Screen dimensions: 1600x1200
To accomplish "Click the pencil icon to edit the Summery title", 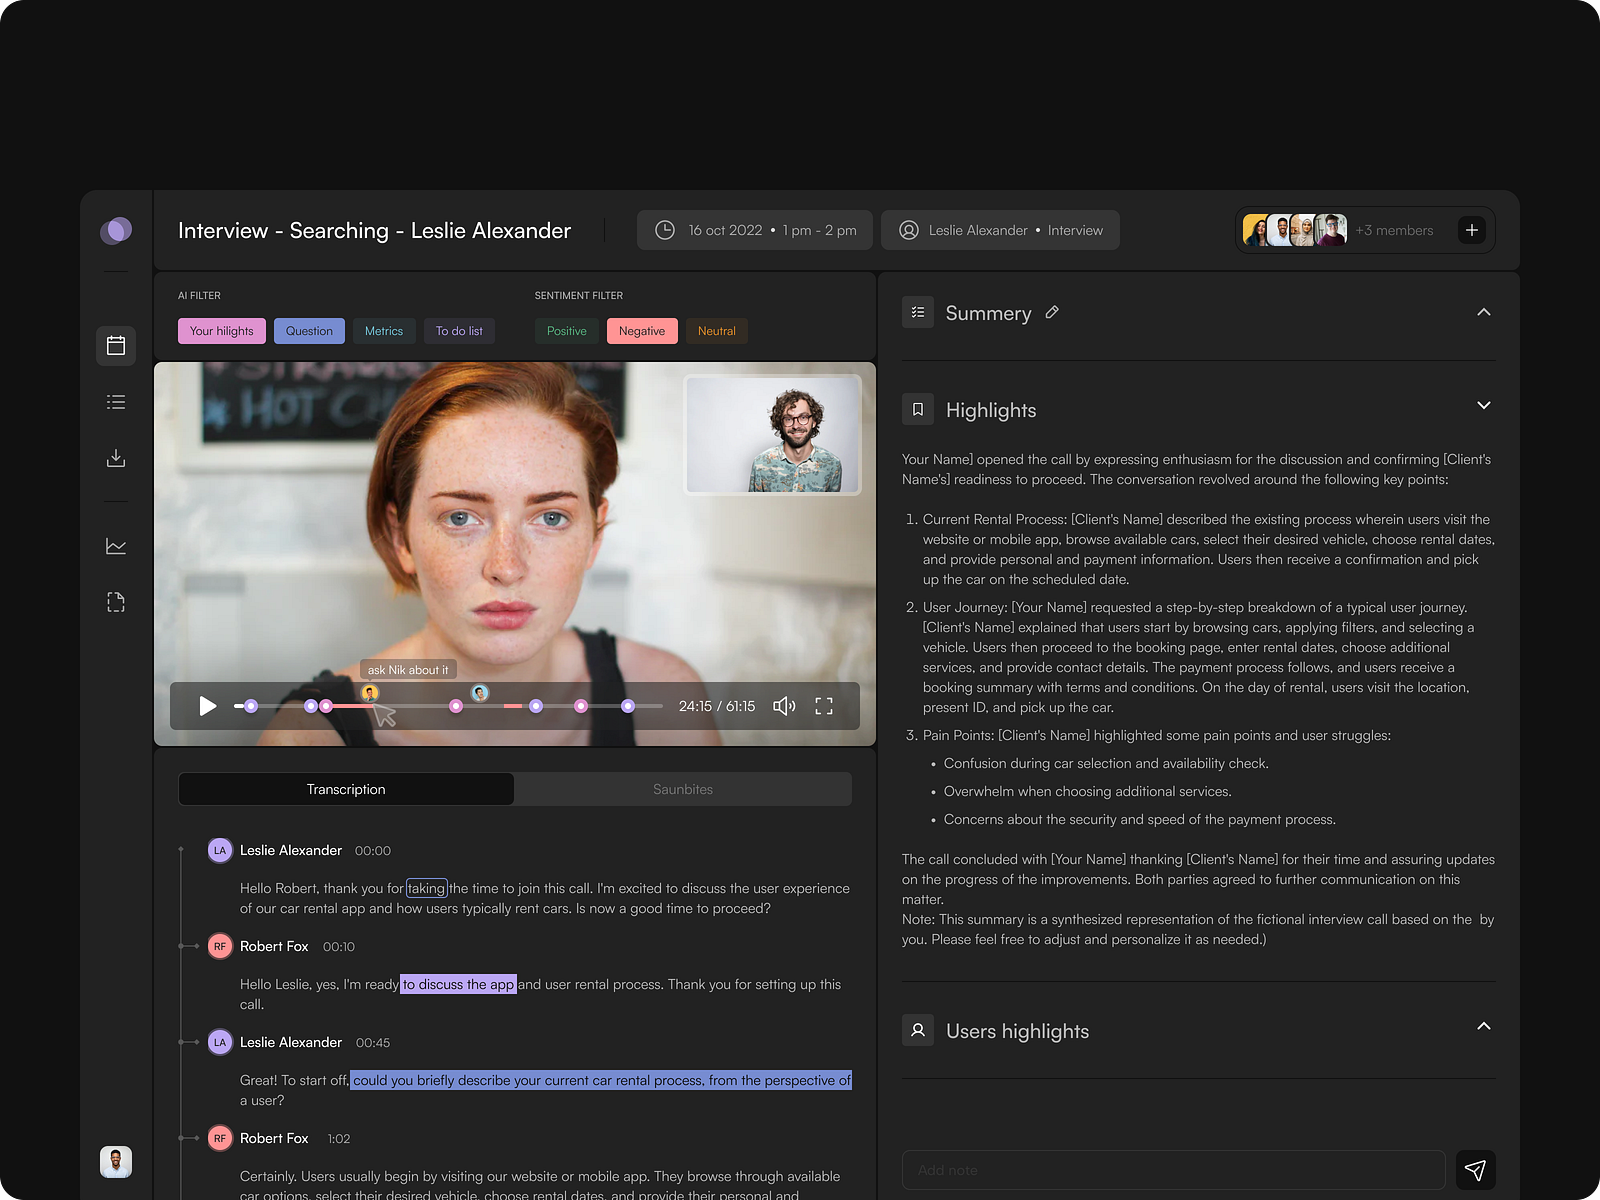I will pyautogui.click(x=1051, y=312).
